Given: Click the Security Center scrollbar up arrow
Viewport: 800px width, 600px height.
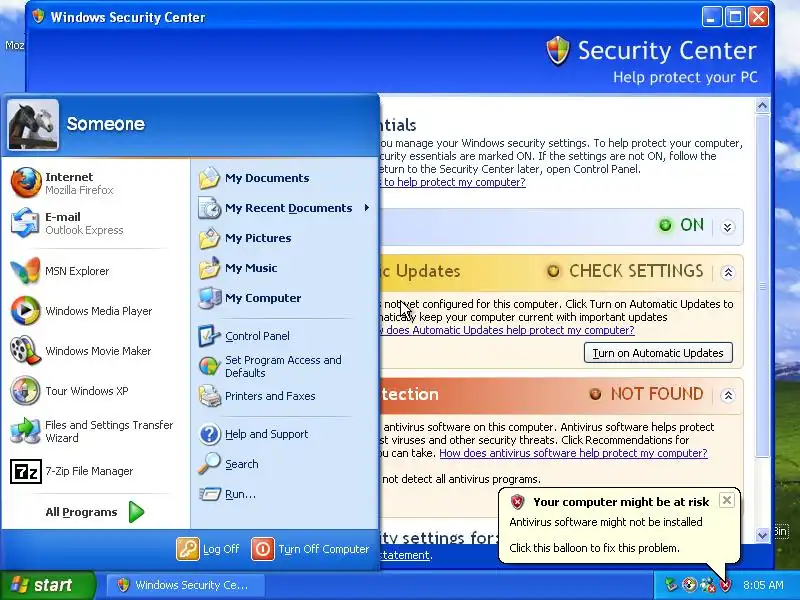Looking at the screenshot, I should click(x=762, y=106).
